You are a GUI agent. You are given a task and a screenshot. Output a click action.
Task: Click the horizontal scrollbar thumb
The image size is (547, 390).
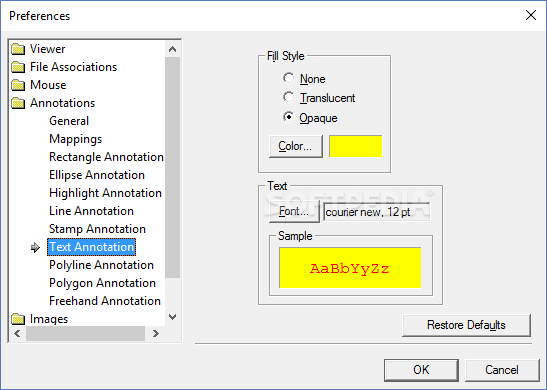pos(85,333)
